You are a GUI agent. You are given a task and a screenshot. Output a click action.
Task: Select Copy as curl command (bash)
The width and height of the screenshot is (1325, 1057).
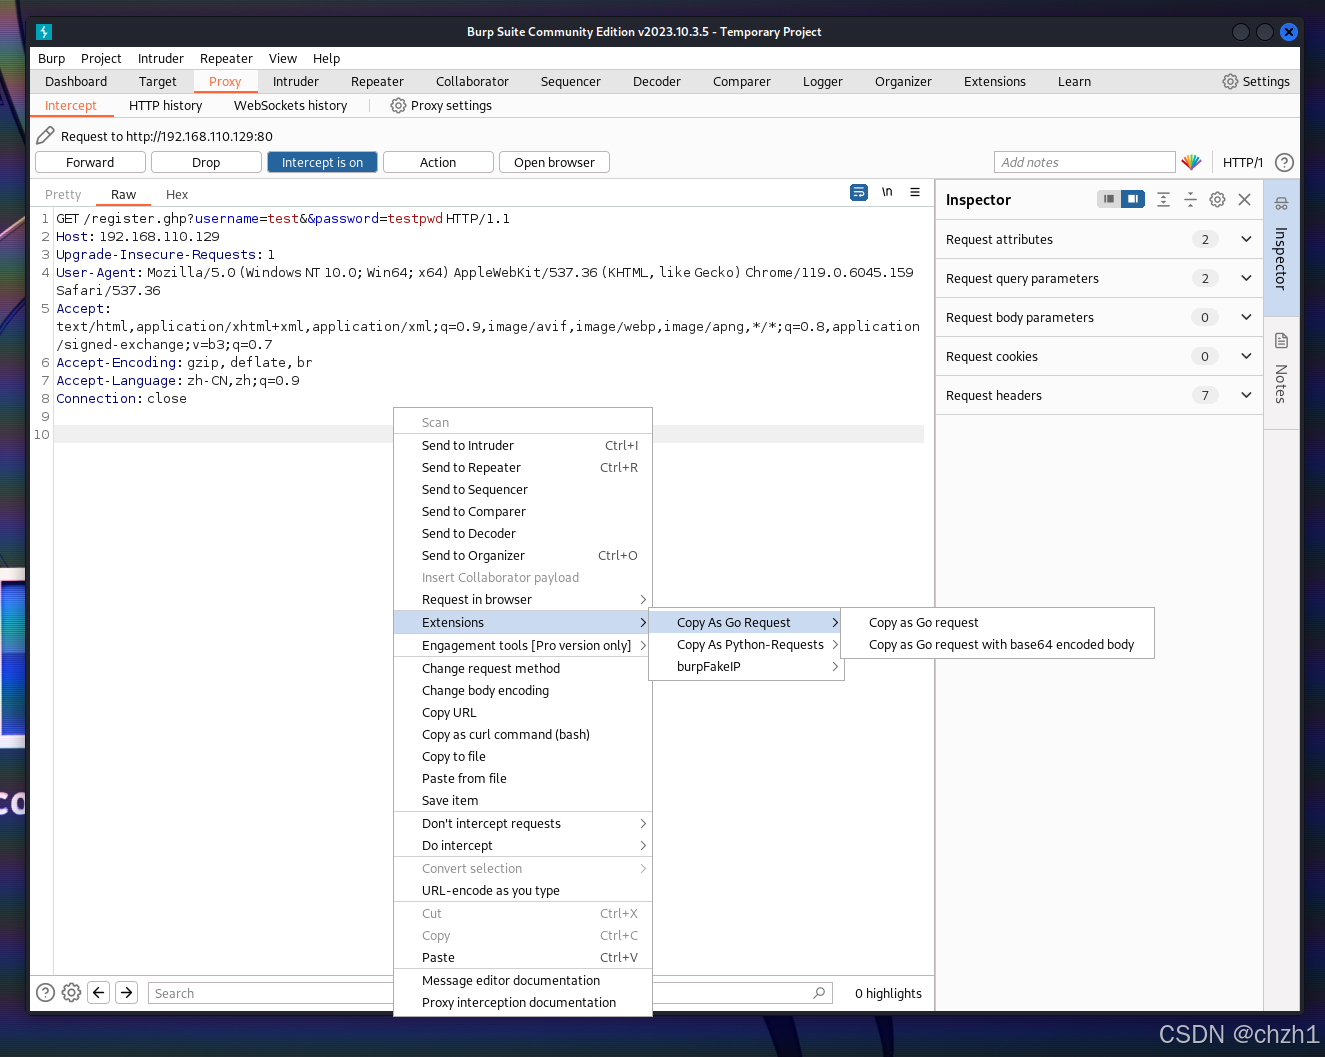click(523, 735)
